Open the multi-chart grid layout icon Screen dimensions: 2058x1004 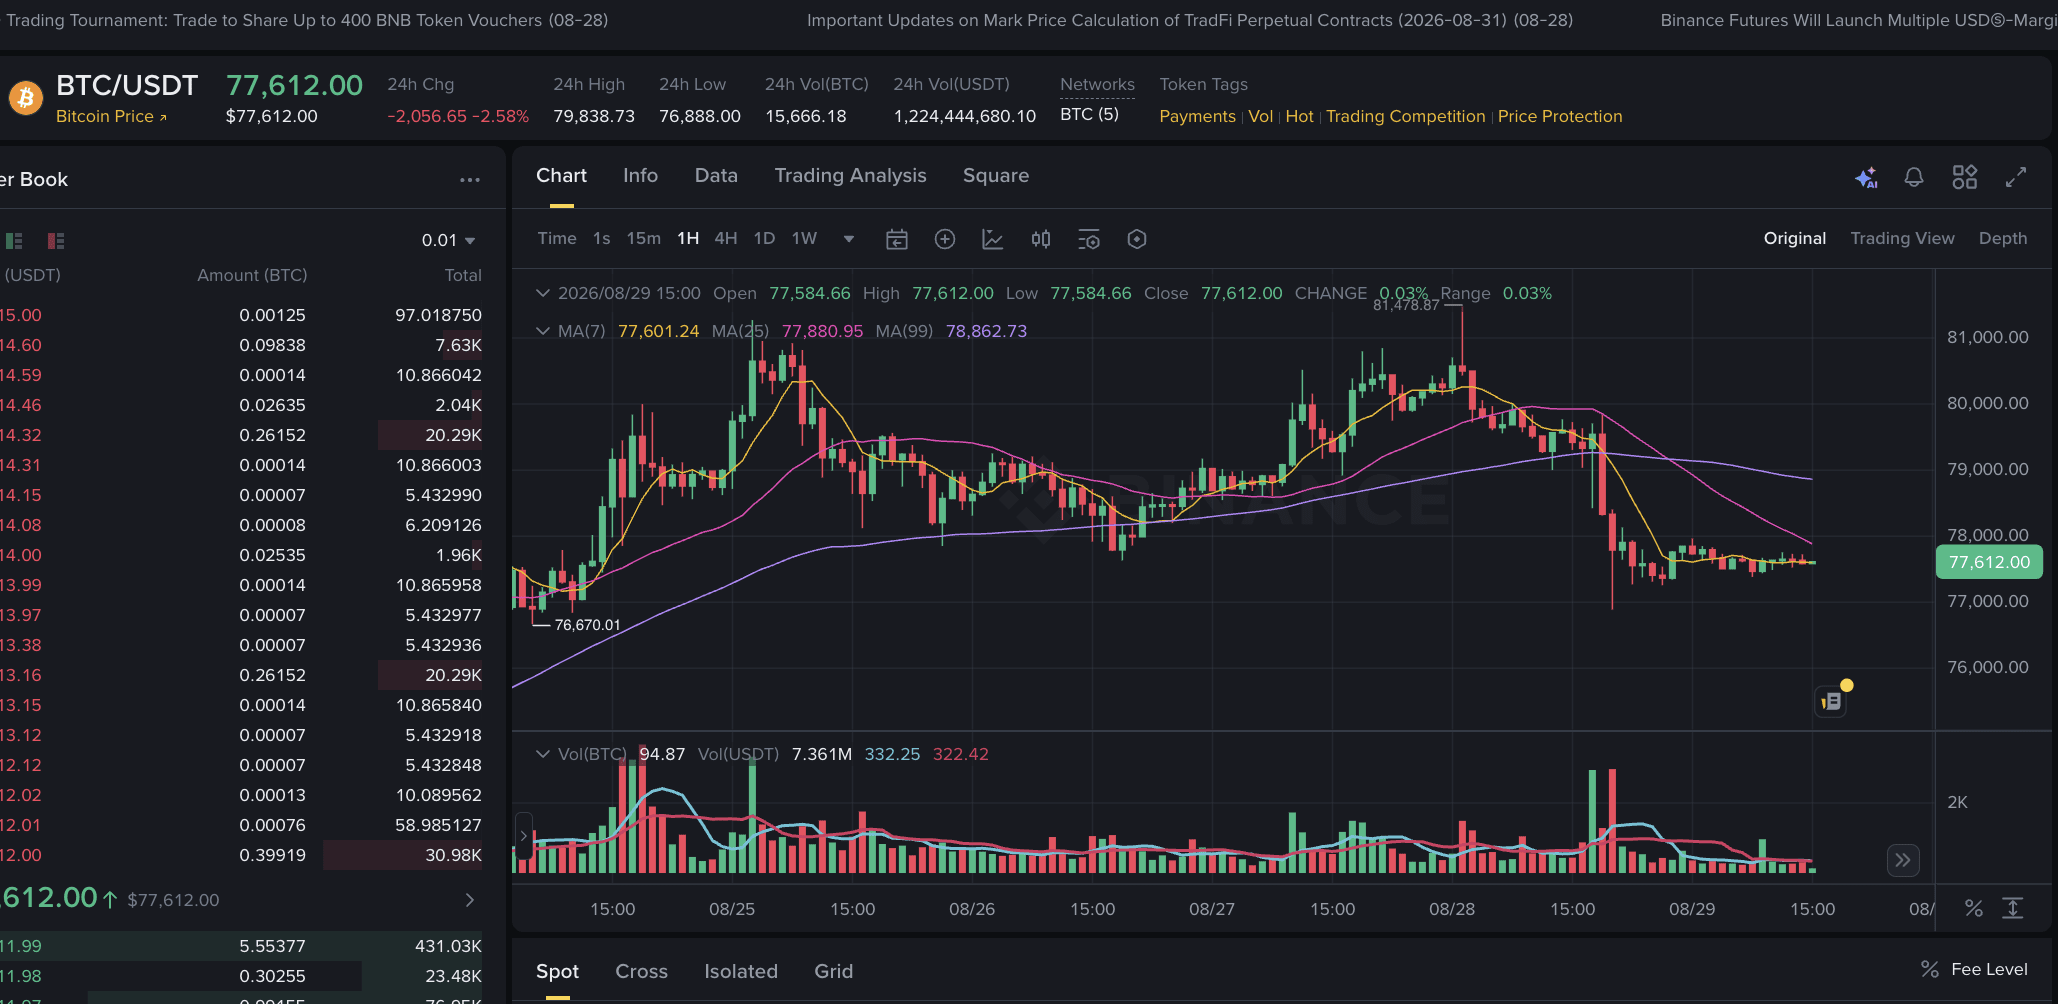point(1965,177)
